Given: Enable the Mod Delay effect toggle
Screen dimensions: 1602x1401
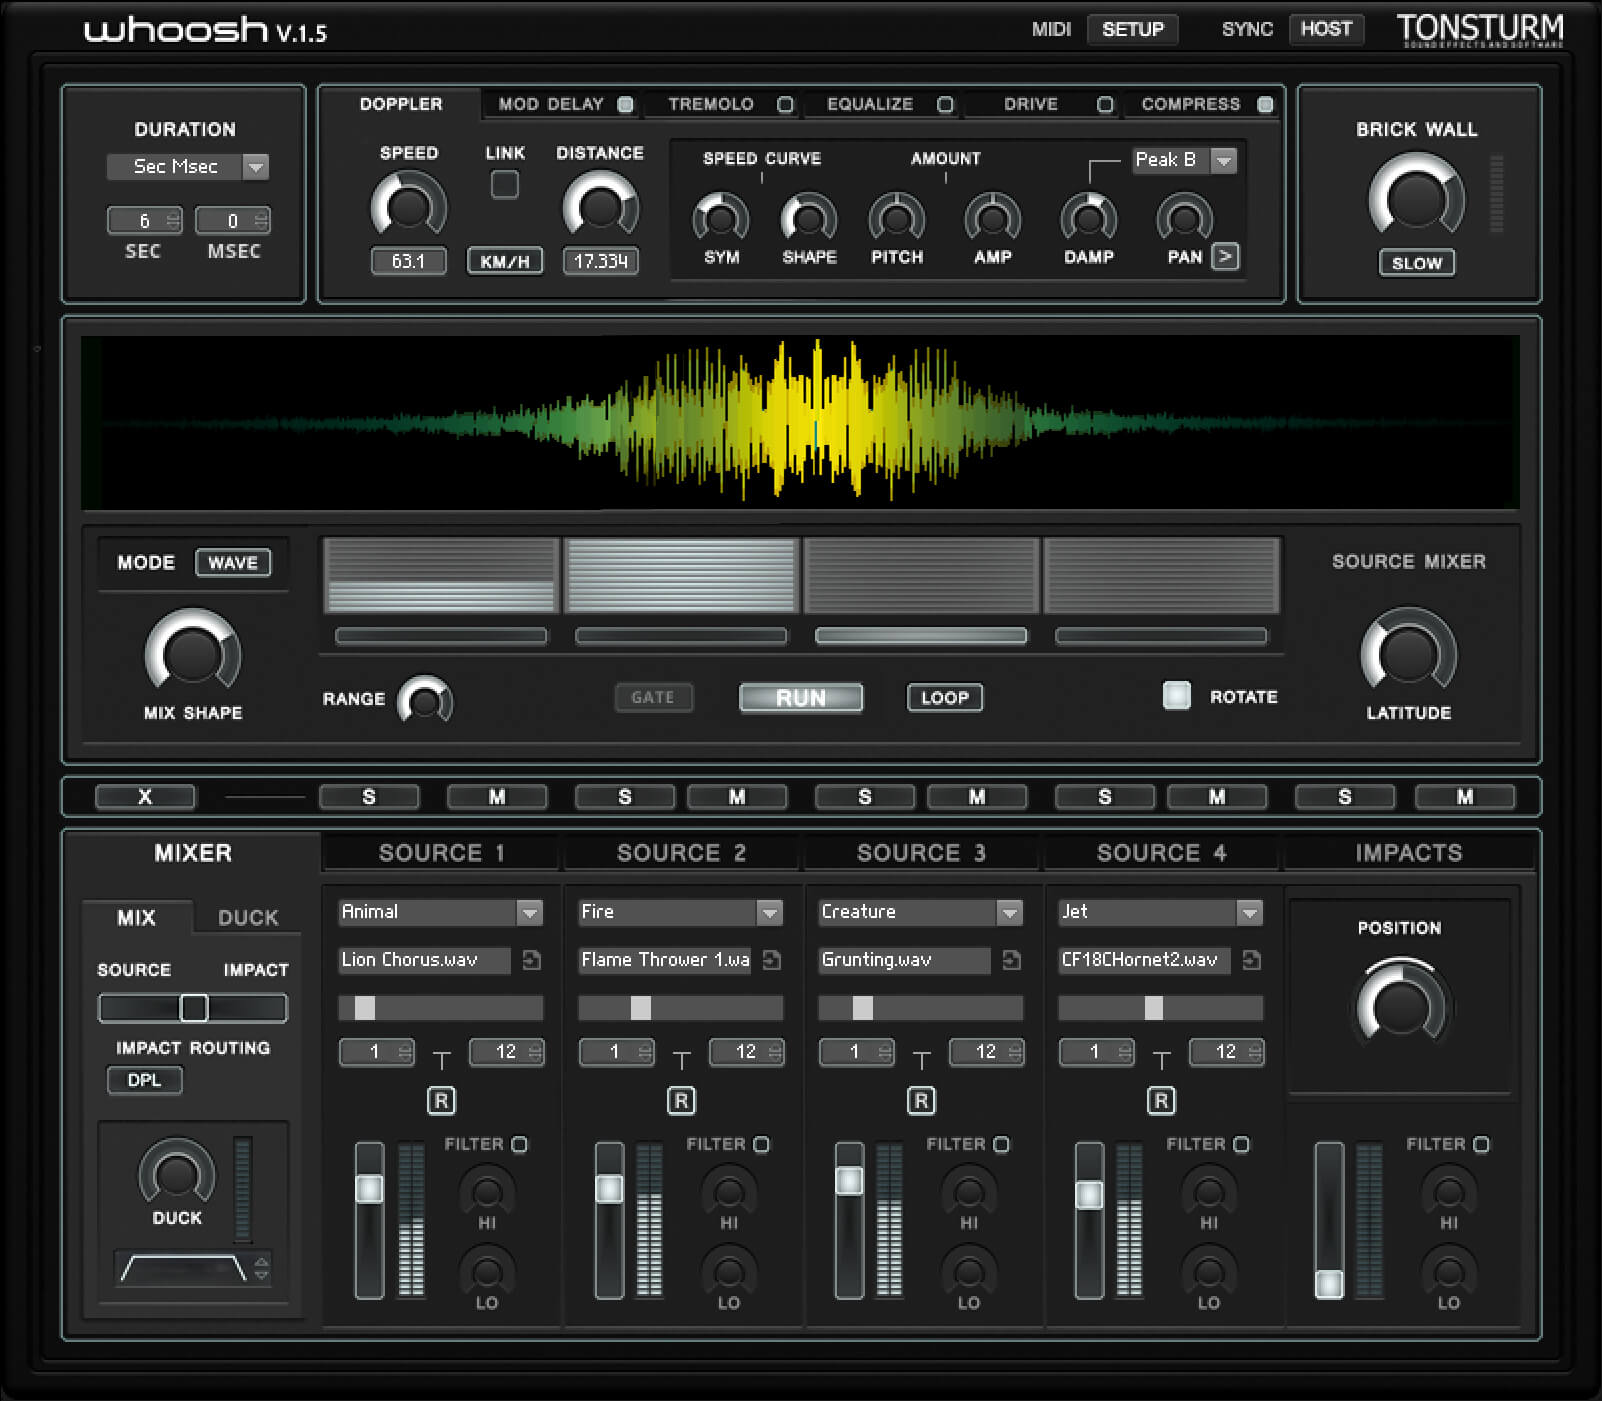Looking at the screenshot, I should [625, 104].
